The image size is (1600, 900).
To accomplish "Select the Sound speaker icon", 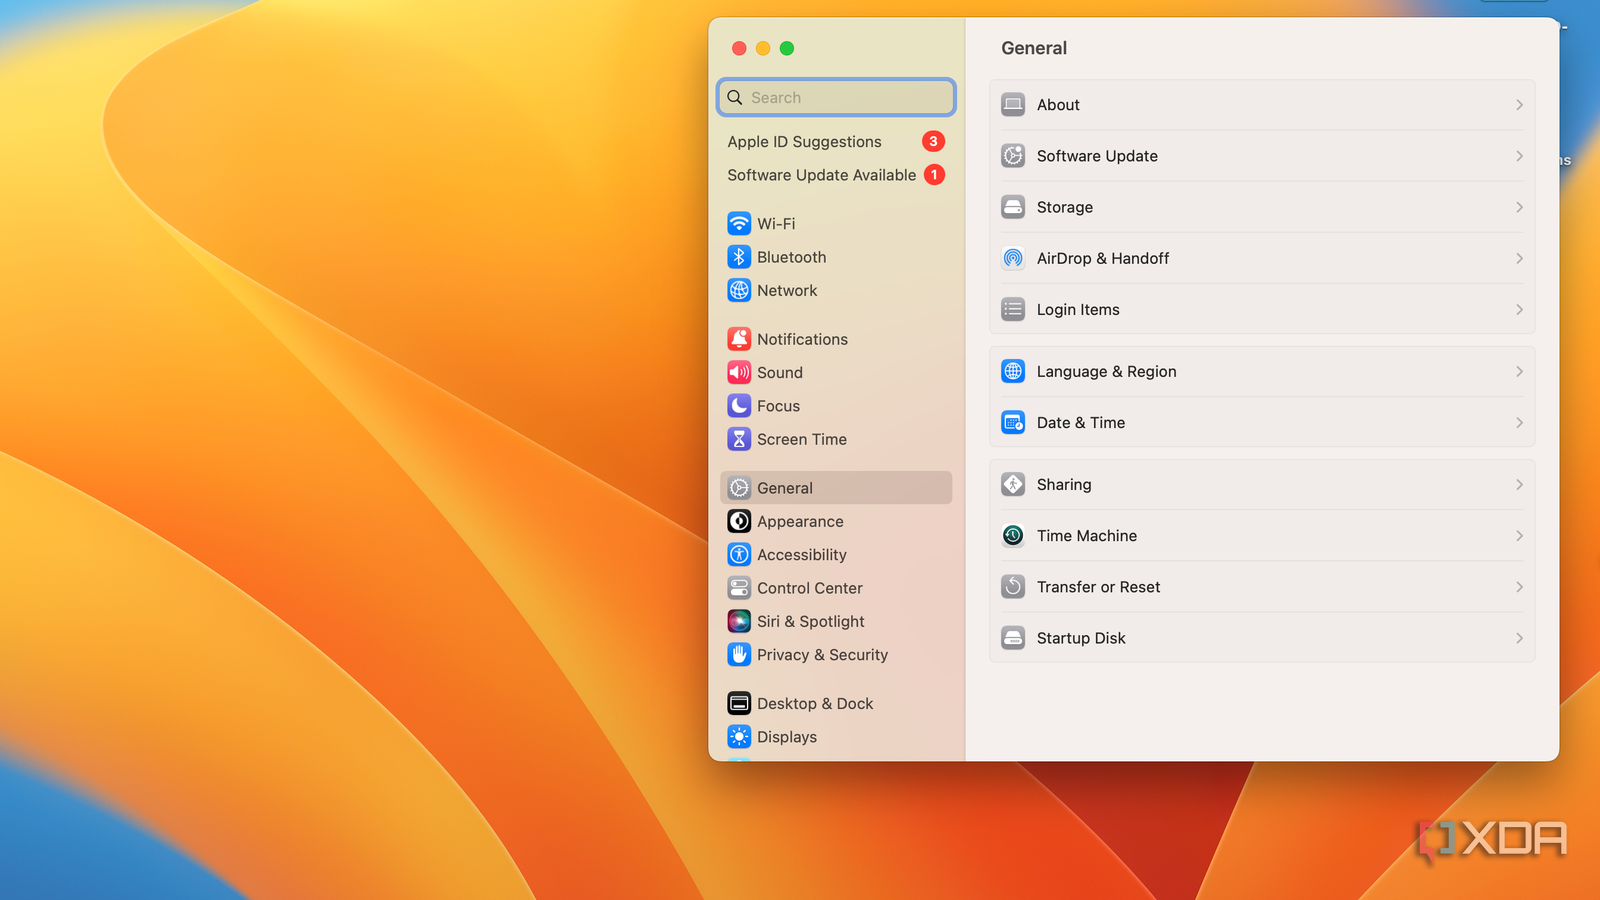I will (739, 372).
